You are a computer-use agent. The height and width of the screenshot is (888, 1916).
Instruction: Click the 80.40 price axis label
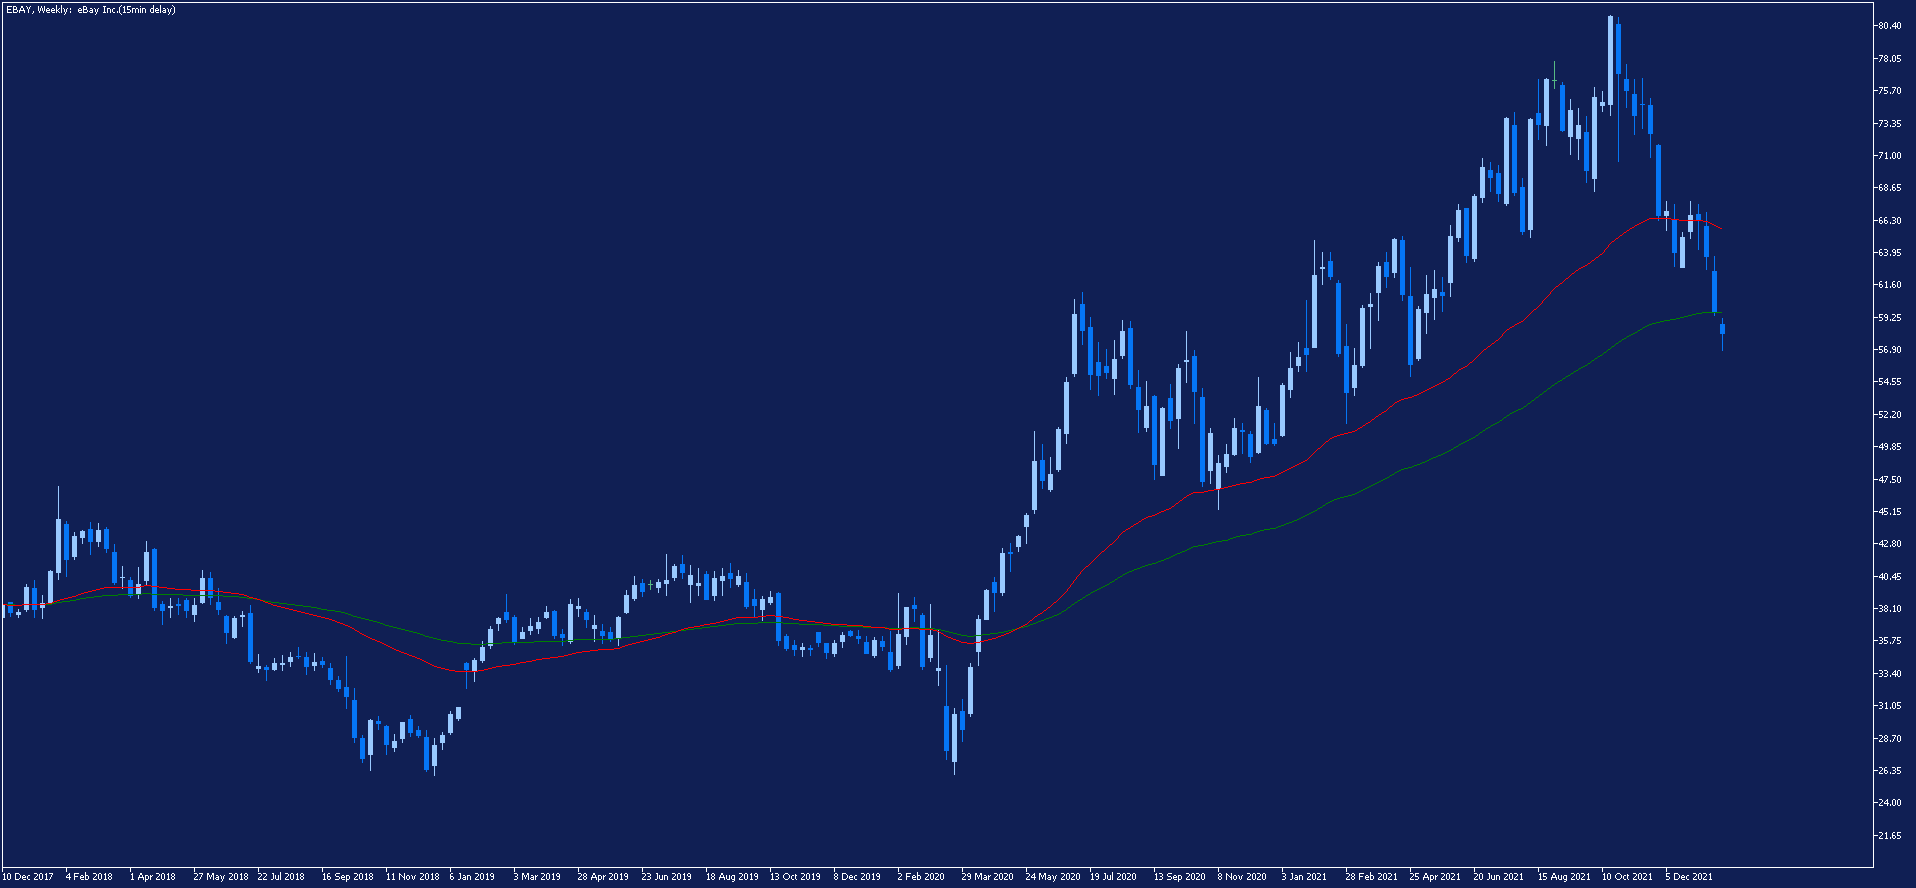coord(1889,26)
